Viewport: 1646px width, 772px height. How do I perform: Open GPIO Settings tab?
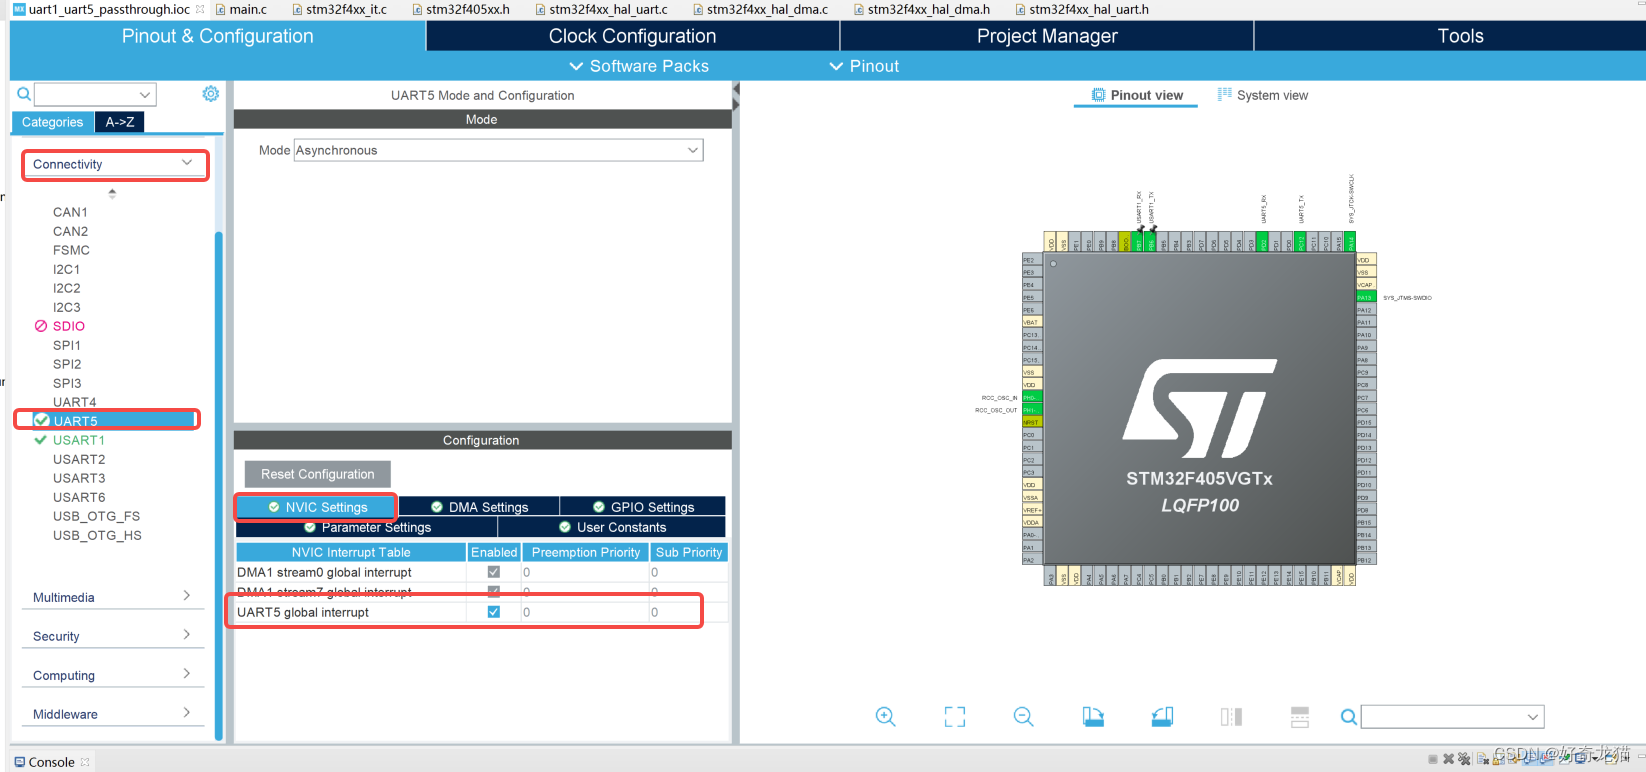point(643,507)
